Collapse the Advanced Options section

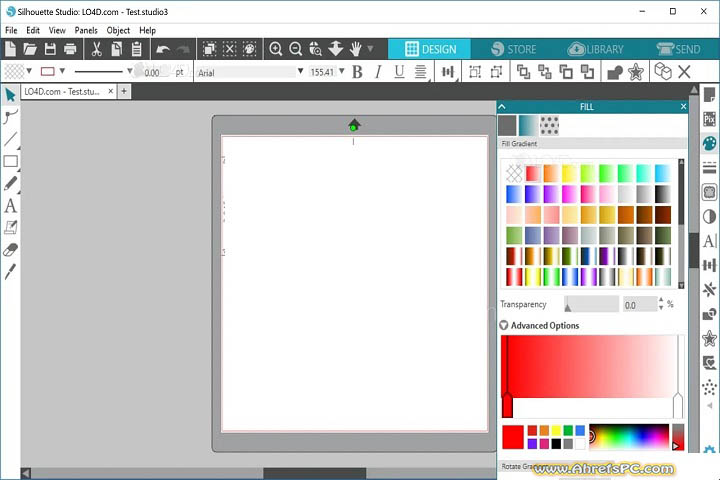pos(504,325)
